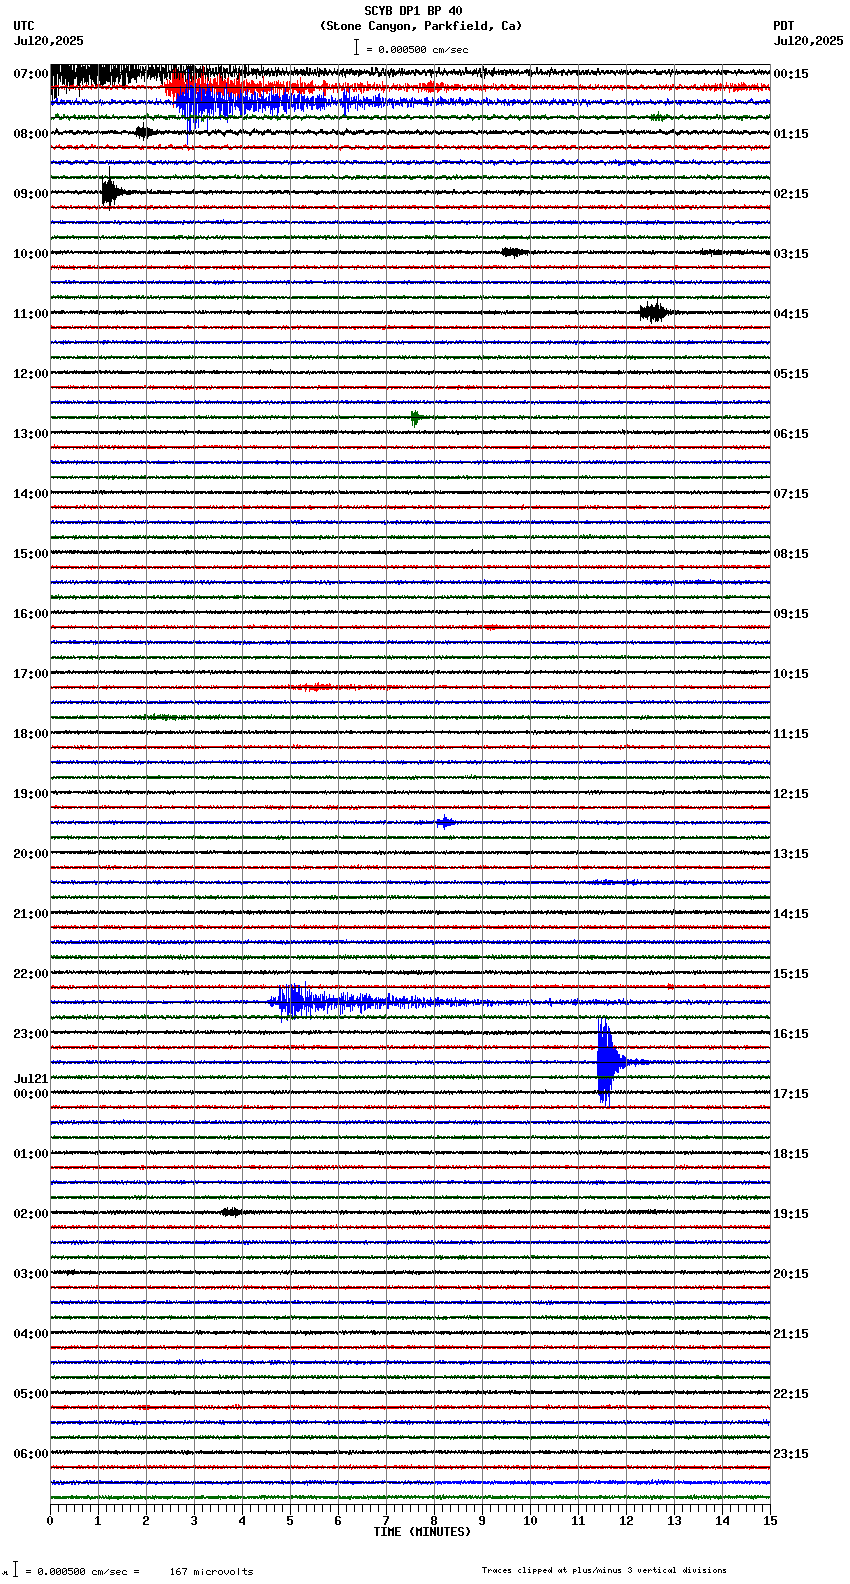
Task: Click the footer text '167 microvolts'
Action: click(x=211, y=1571)
